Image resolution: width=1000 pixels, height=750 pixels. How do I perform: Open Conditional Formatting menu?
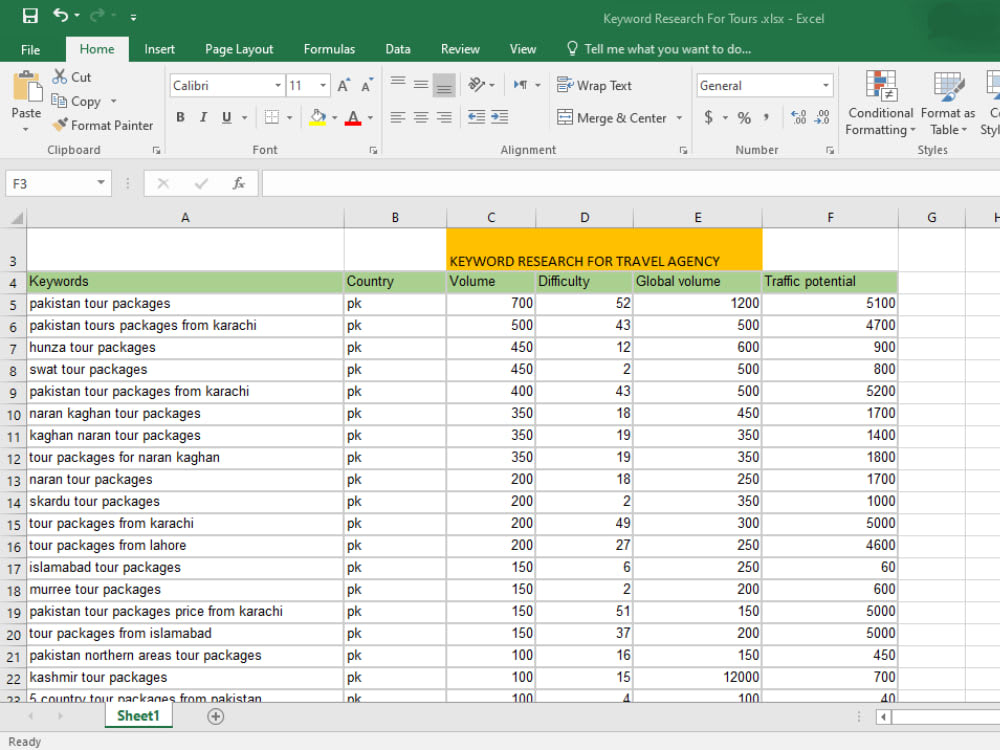point(881,103)
